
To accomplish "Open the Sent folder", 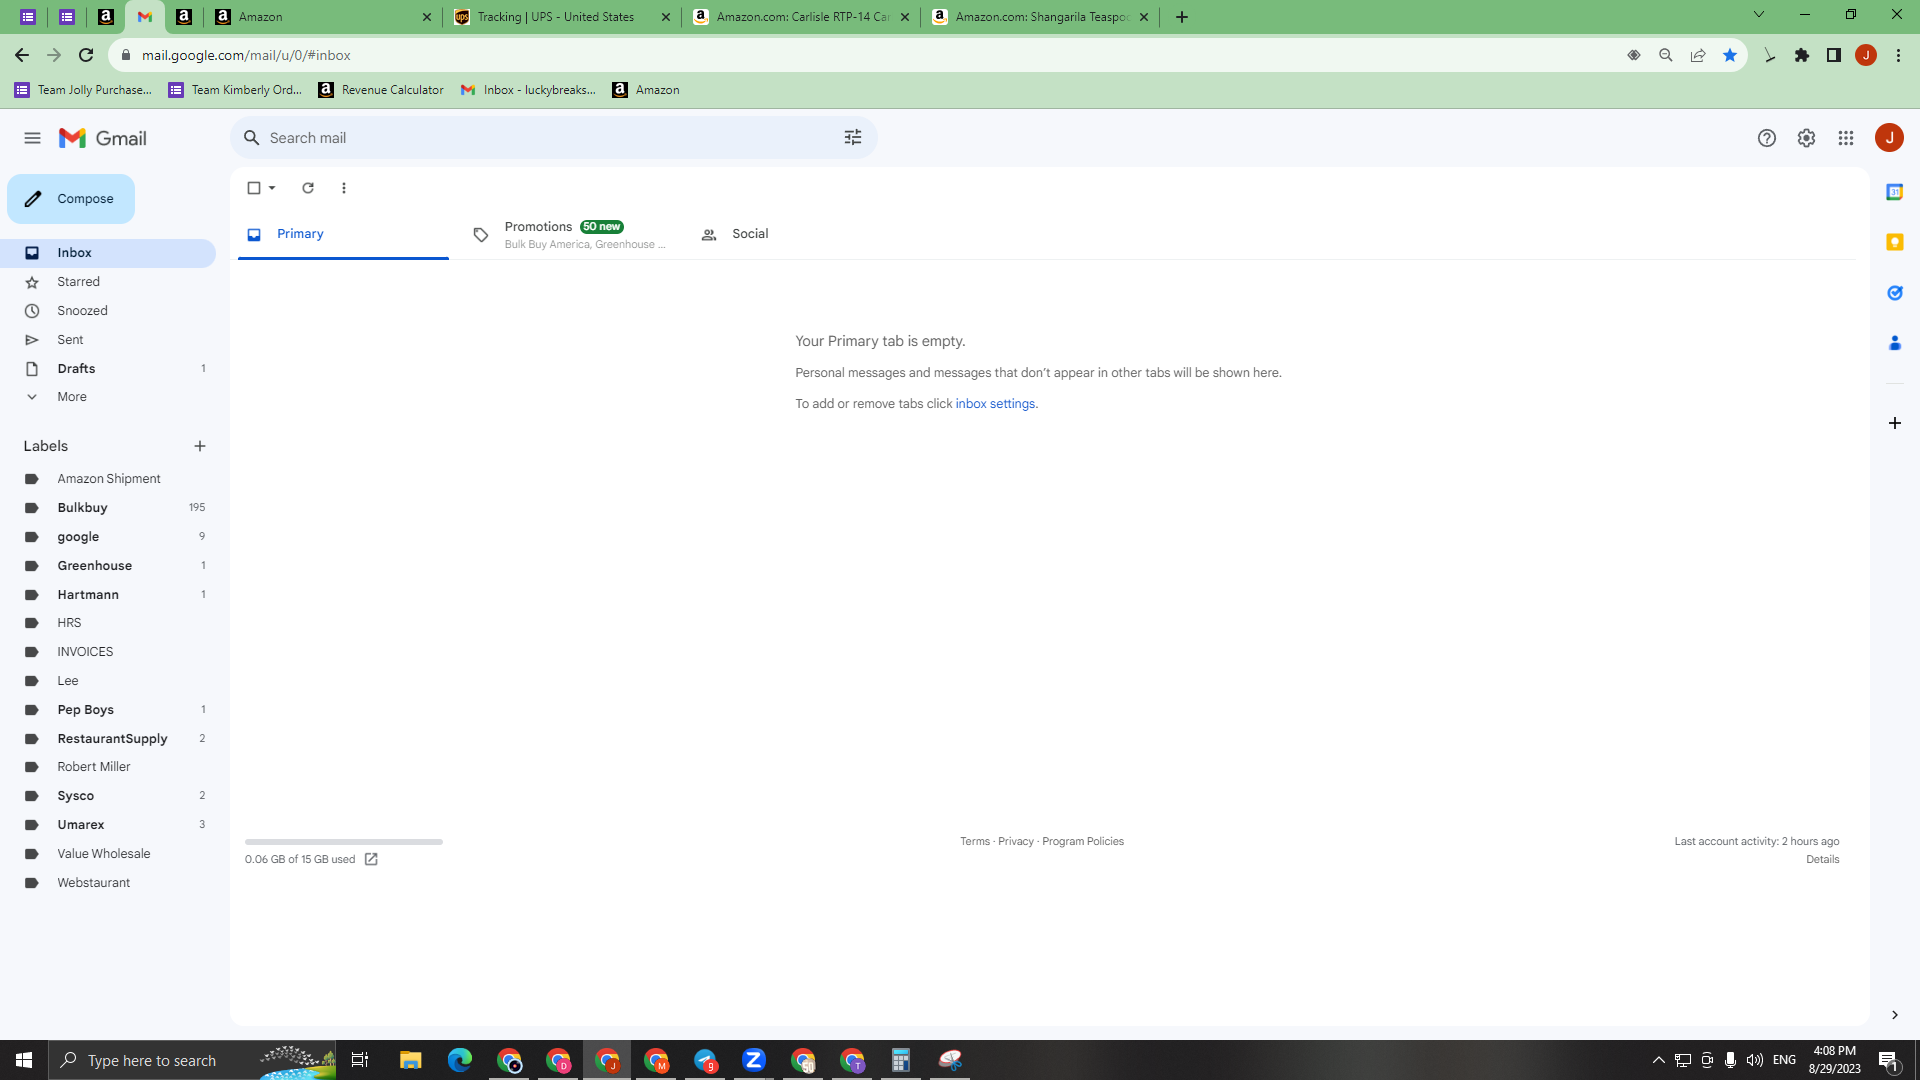I will coord(108,340).
